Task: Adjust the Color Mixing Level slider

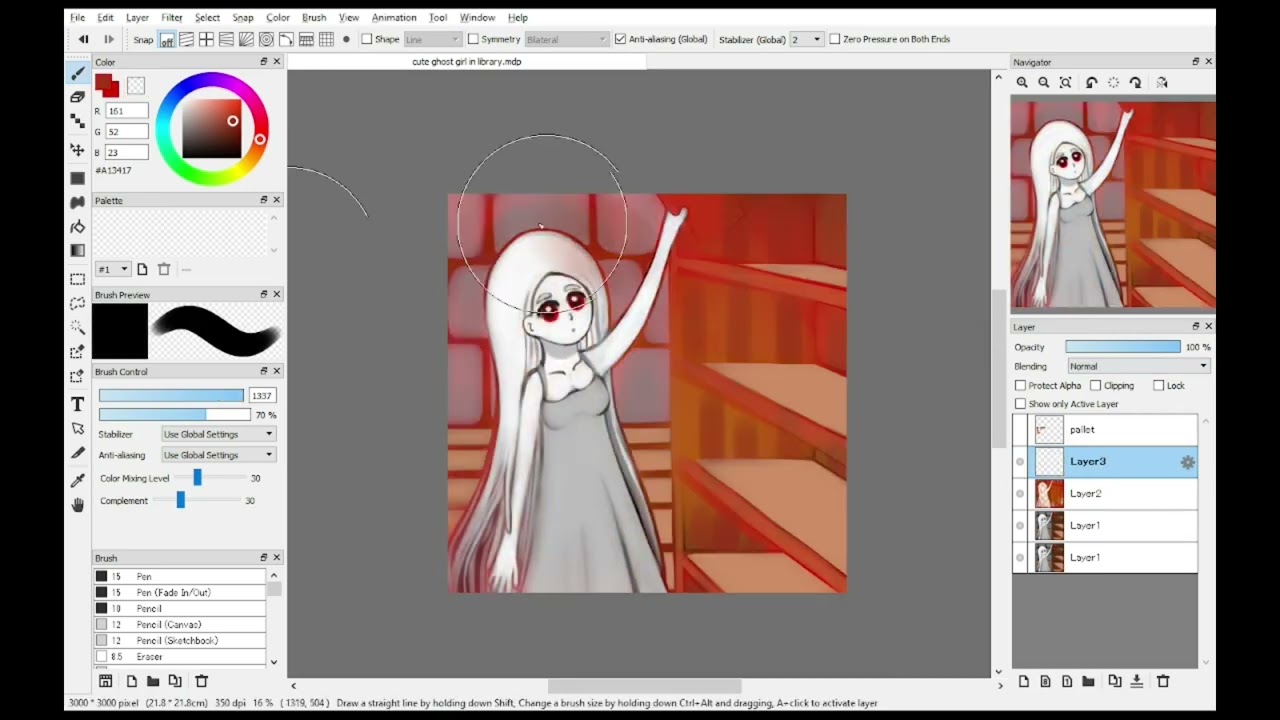Action: [196, 478]
